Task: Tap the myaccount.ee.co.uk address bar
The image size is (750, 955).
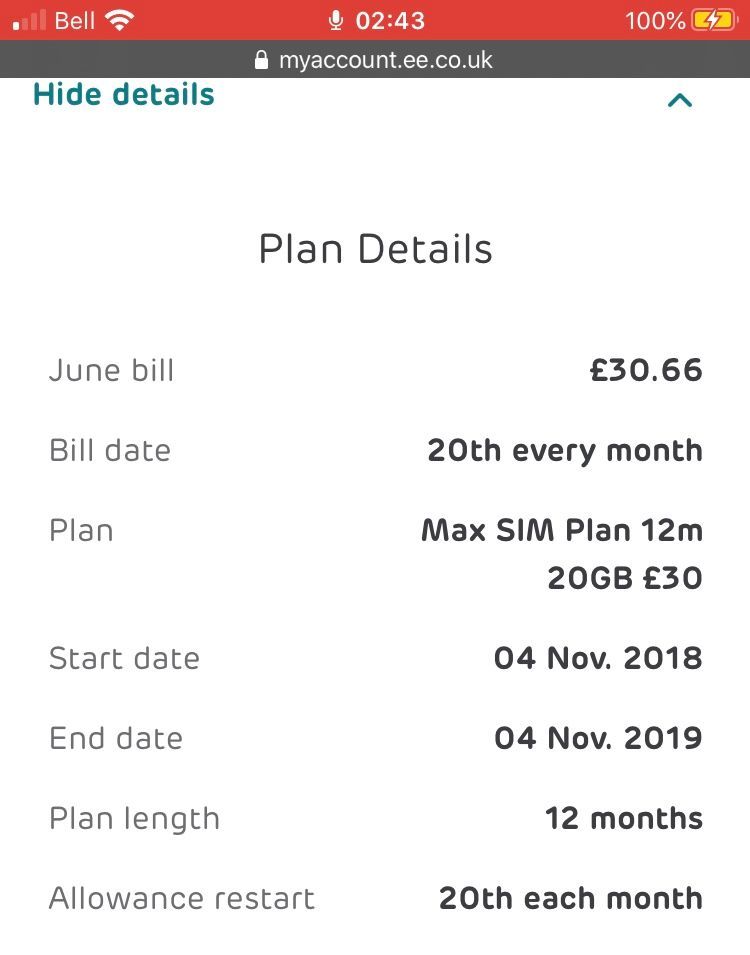Action: [385, 60]
